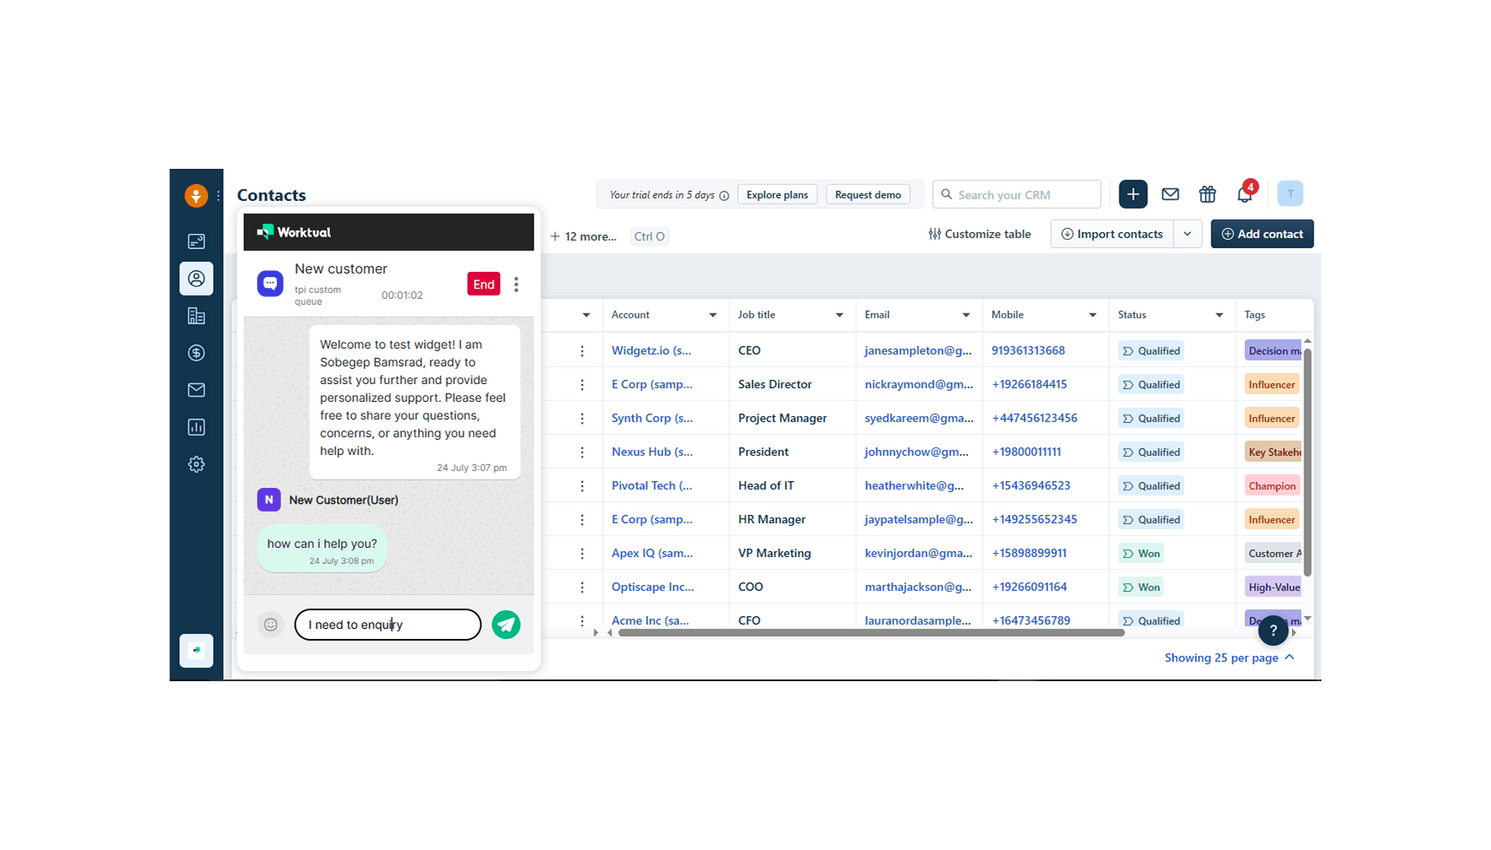Open the Reports chart icon in sidebar

pos(196,427)
